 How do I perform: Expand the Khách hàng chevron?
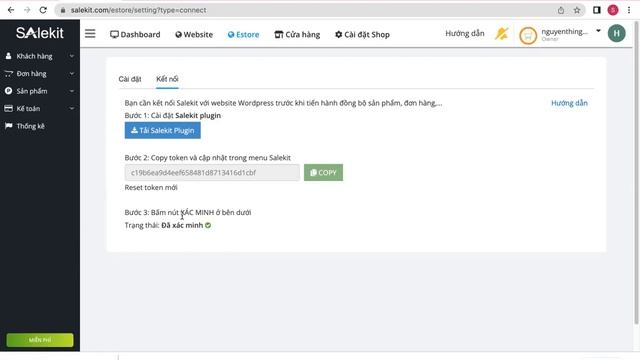point(72,56)
